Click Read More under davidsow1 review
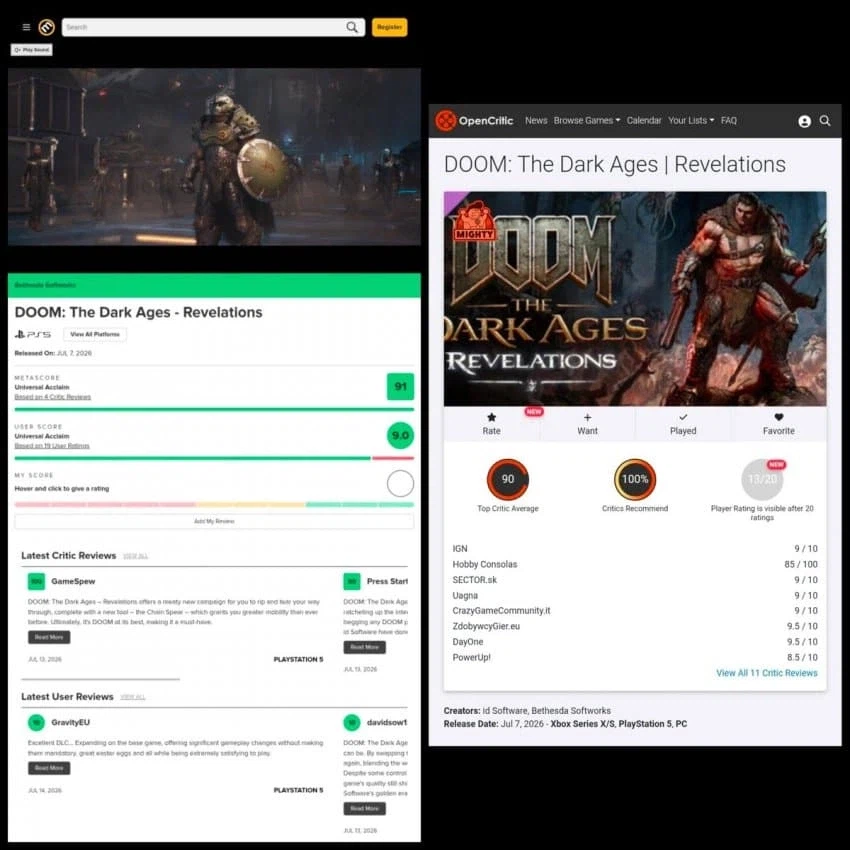 364,809
